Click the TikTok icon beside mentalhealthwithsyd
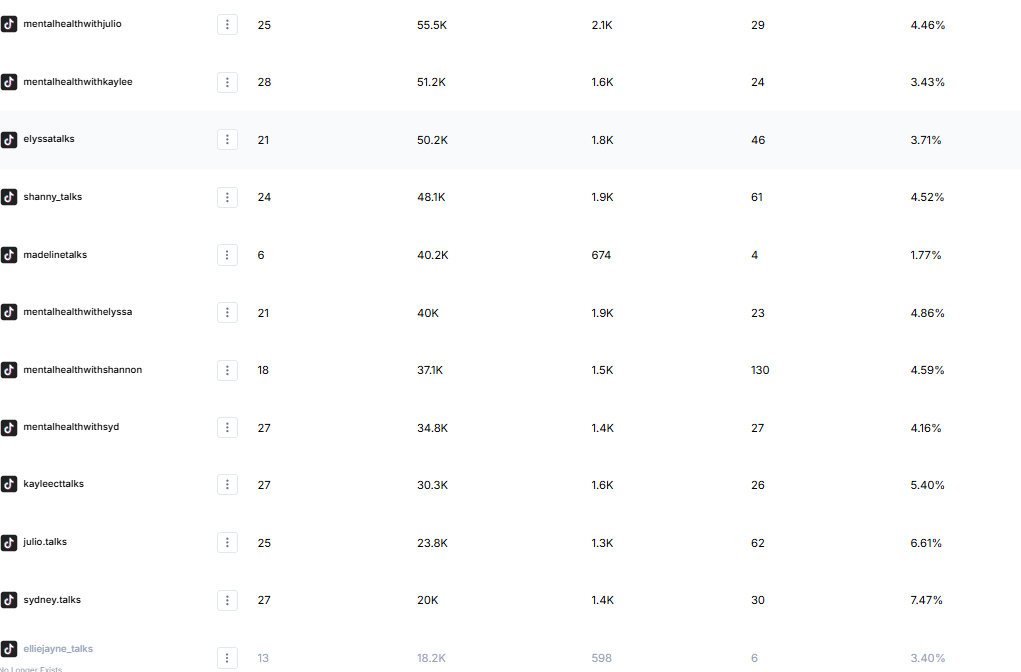Viewport: 1021px width, 672px height. tap(9, 428)
